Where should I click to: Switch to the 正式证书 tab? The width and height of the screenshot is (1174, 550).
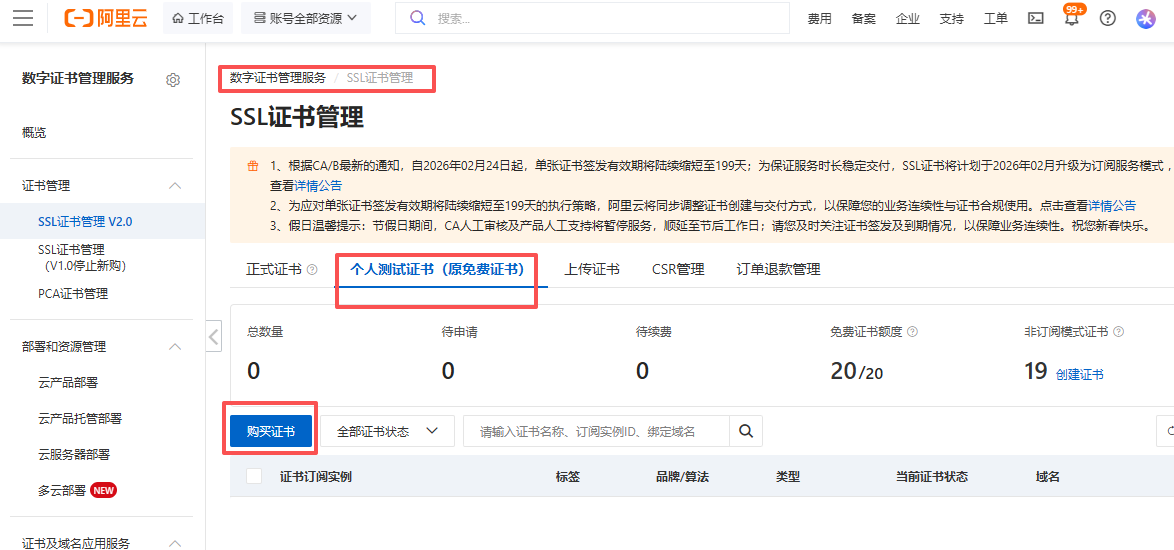tap(273, 269)
